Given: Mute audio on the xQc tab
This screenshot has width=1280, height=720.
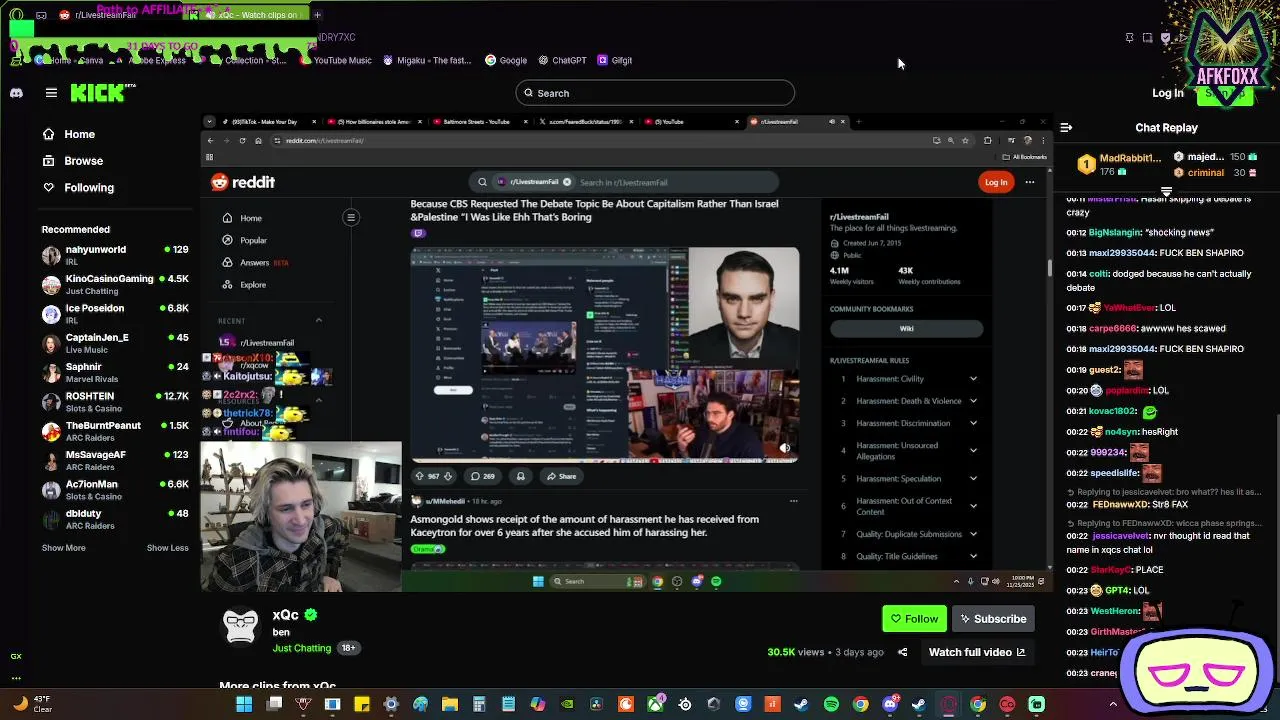Looking at the screenshot, I should coord(208,15).
